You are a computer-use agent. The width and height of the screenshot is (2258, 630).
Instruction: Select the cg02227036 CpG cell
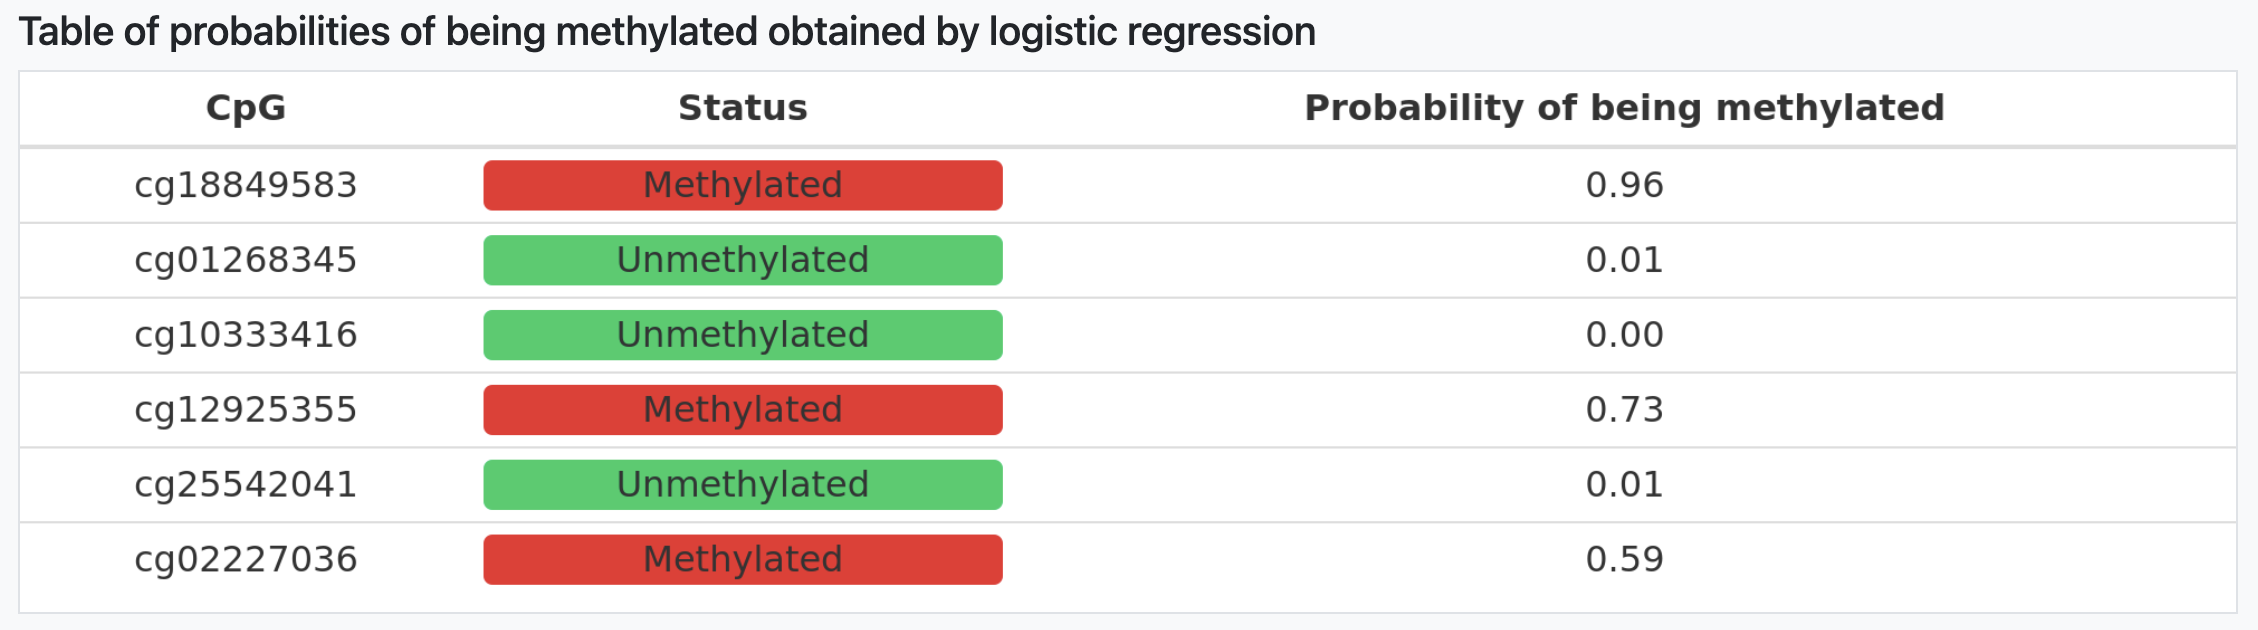click(x=245, y=559)
